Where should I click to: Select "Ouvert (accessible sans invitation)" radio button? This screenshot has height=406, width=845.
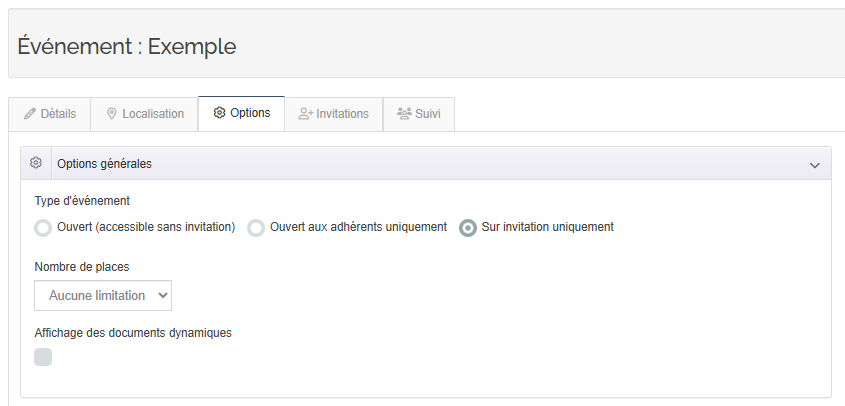(x=43, y=228)
